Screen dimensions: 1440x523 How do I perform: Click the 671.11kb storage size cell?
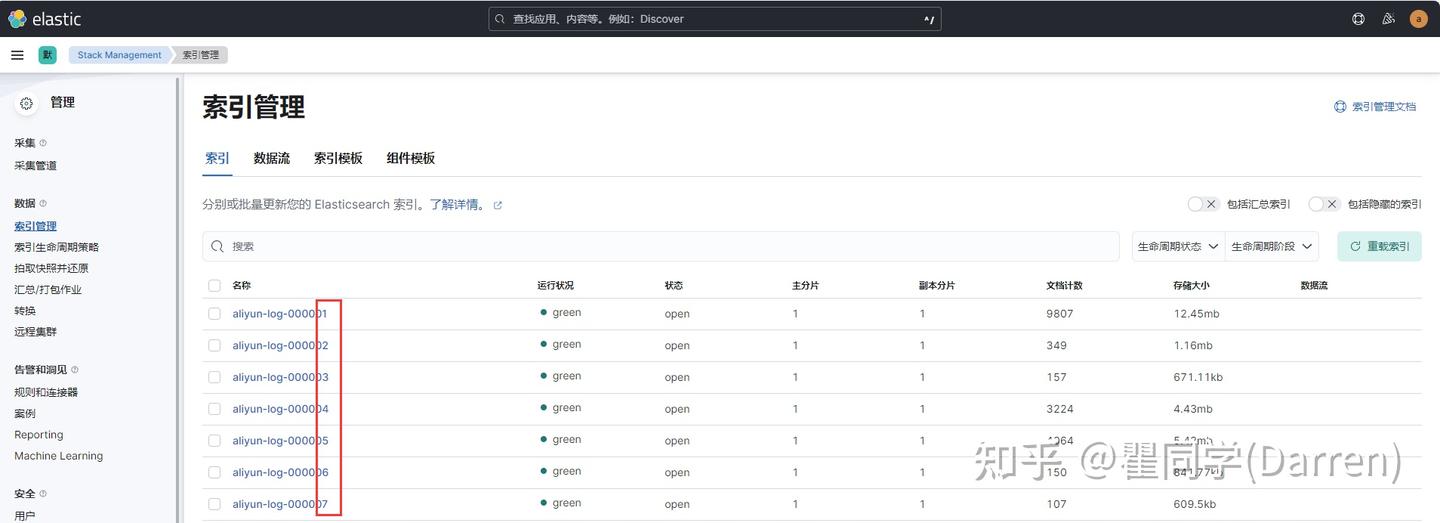[x=1198, y=377]
